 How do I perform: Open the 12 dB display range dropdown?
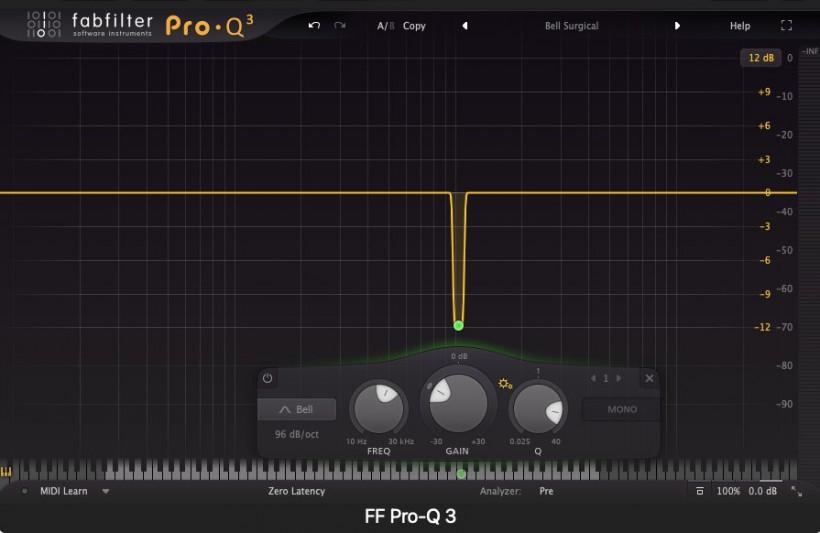761,58
